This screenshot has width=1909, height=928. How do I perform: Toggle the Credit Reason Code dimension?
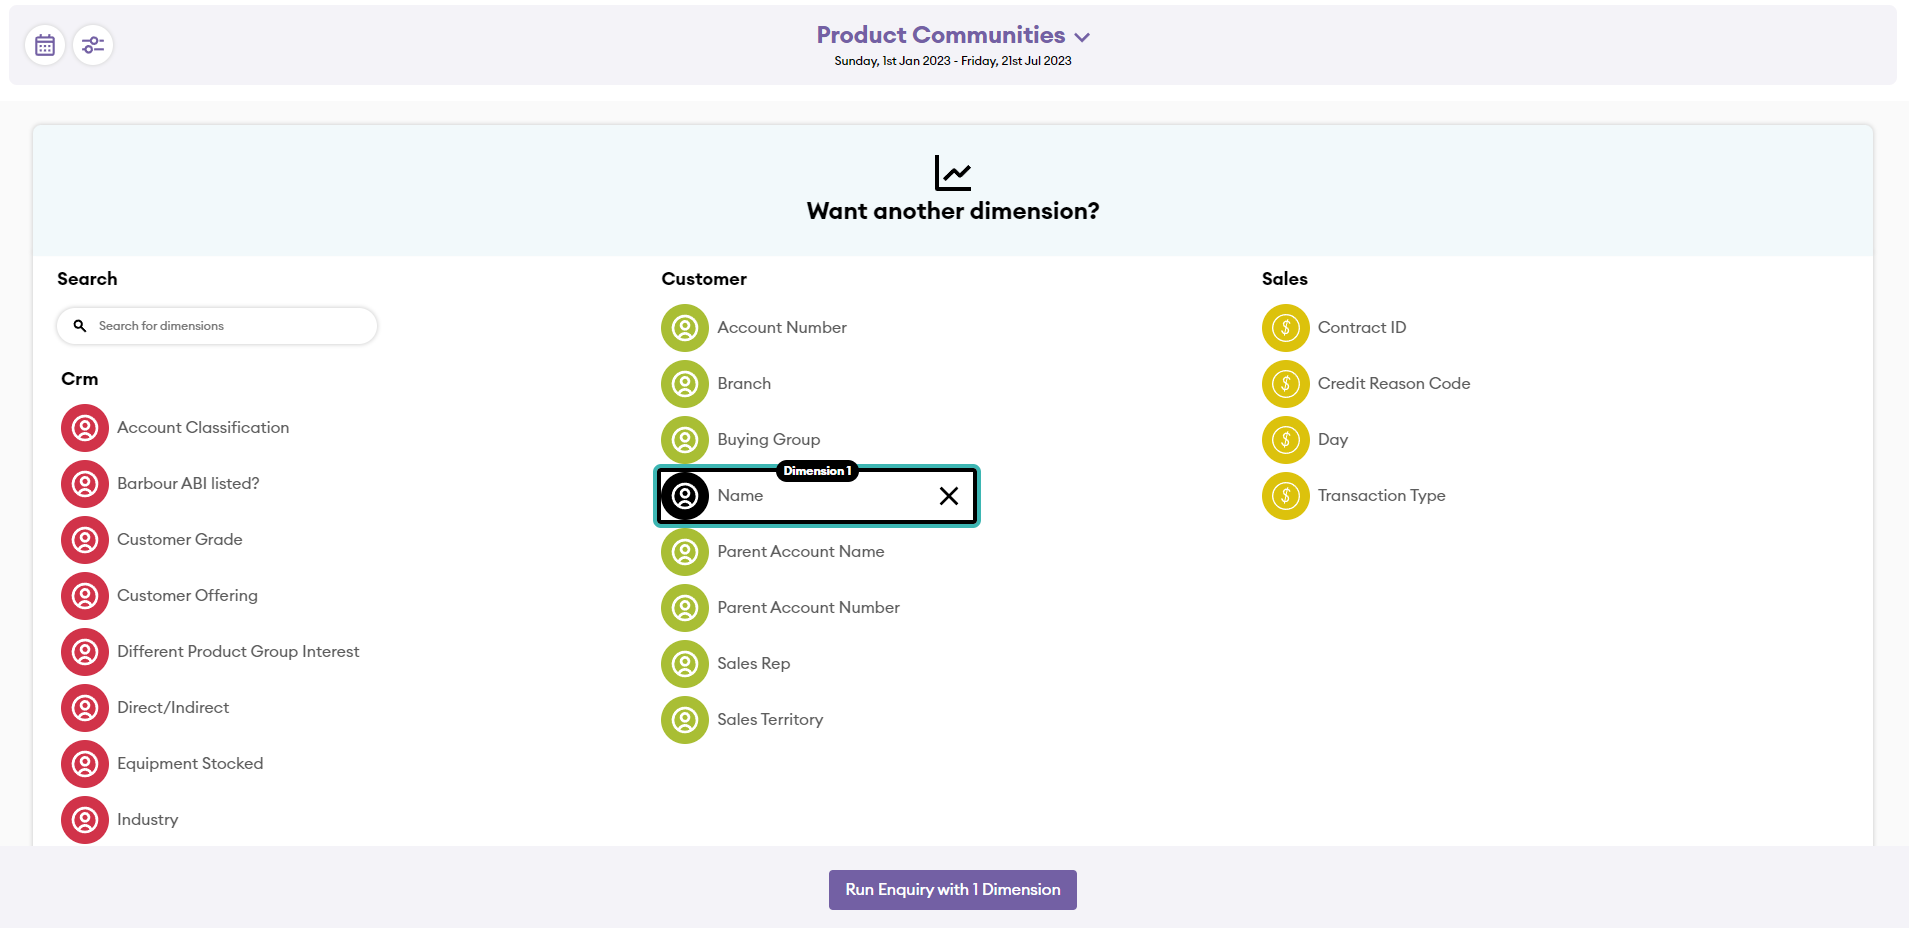tap(1393, 384)
